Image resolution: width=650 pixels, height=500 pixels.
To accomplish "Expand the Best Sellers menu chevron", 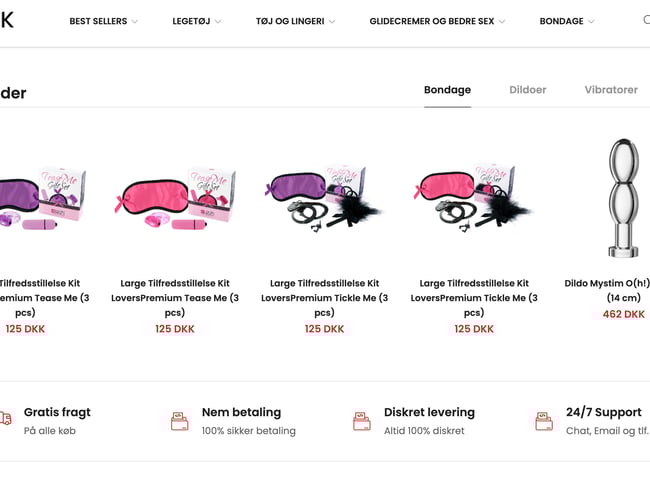I will coord(135,21).
